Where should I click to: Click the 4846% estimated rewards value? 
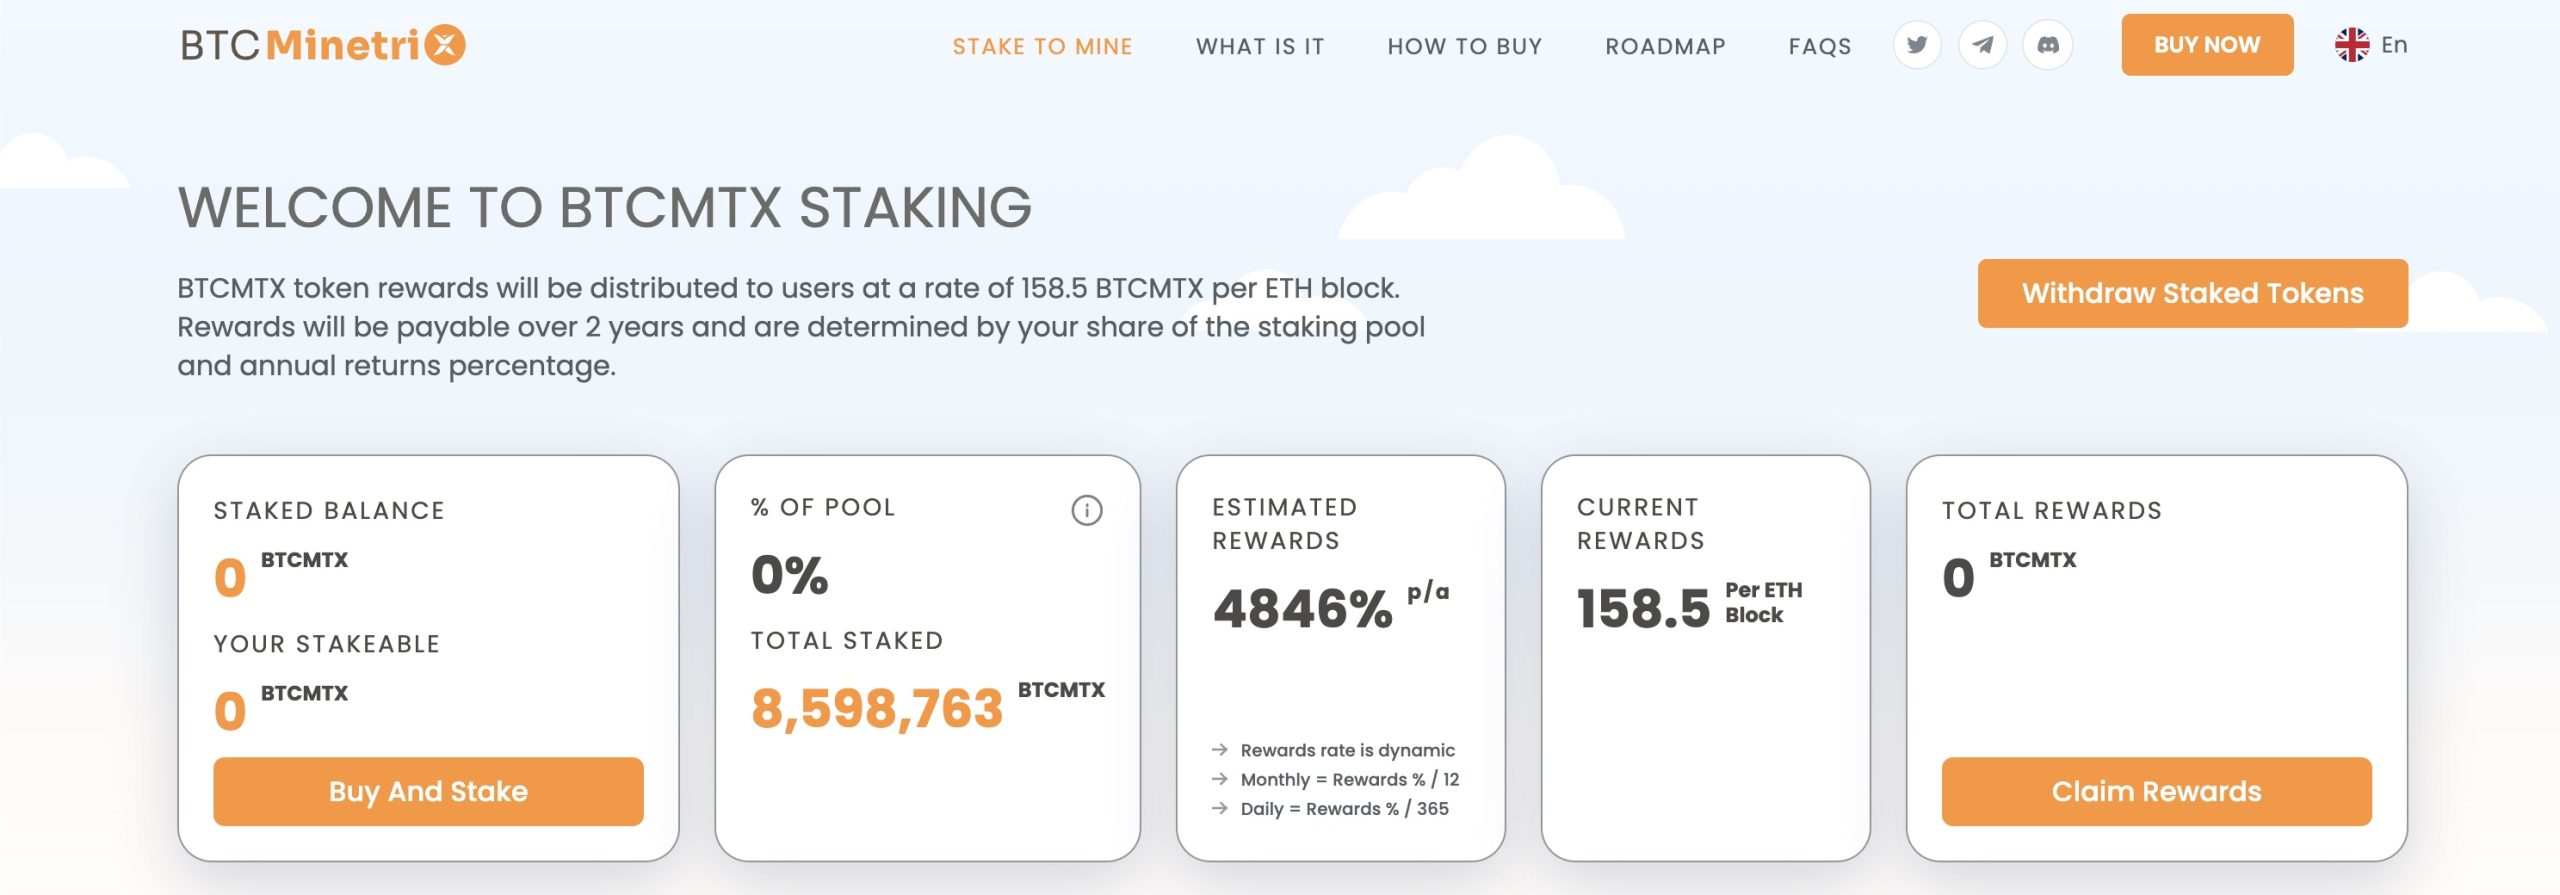tap(1303, 609)
